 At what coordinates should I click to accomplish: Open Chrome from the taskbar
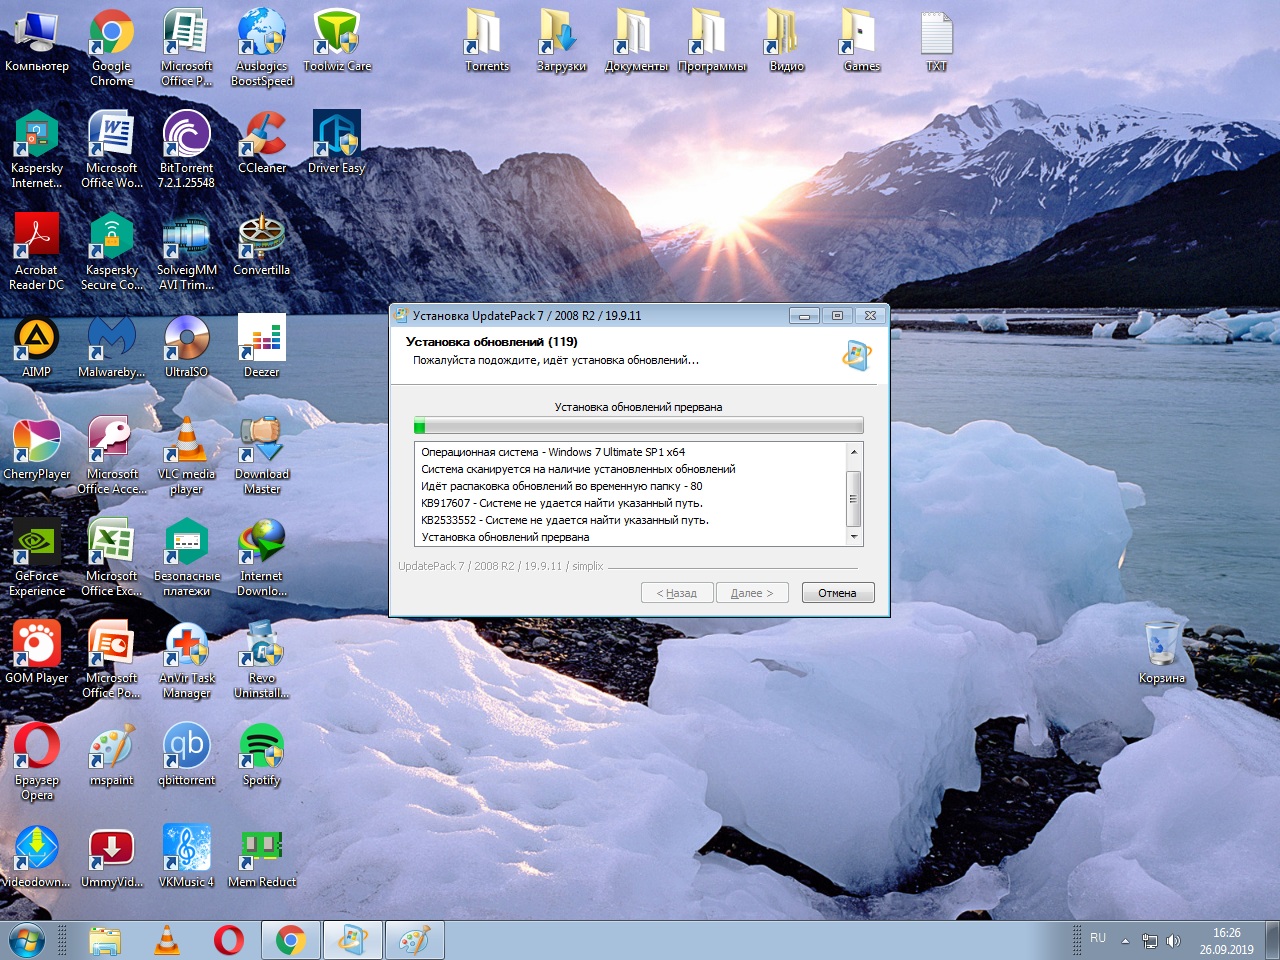(291, 941)
